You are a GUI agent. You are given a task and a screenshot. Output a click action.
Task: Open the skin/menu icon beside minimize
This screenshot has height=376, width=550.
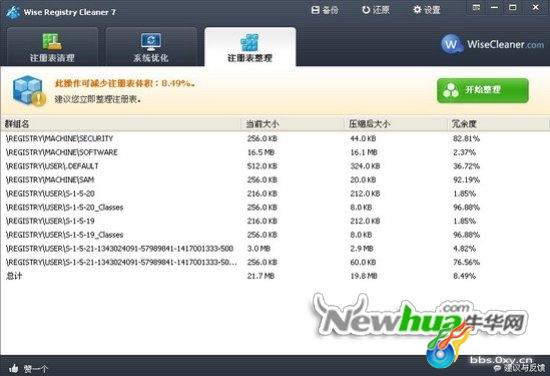476,7
